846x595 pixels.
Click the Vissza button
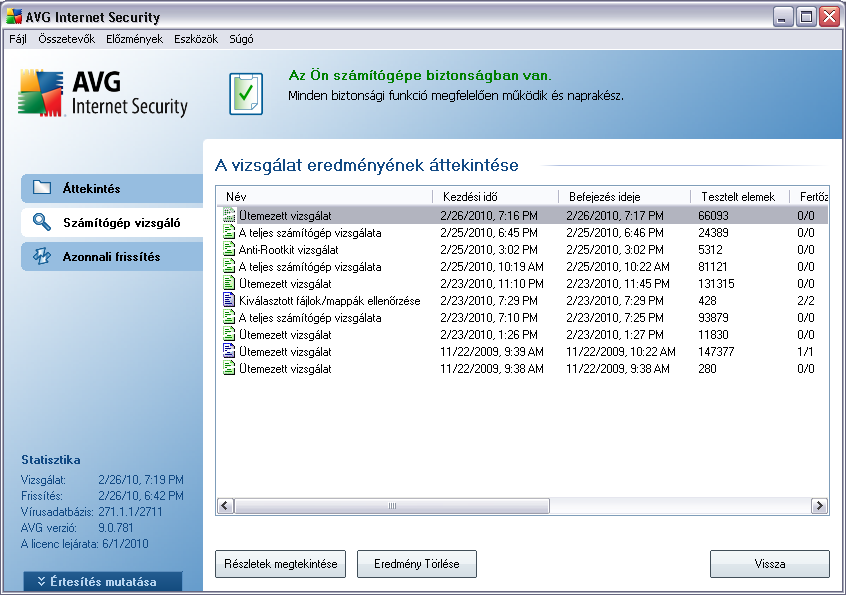click(769, 564)
